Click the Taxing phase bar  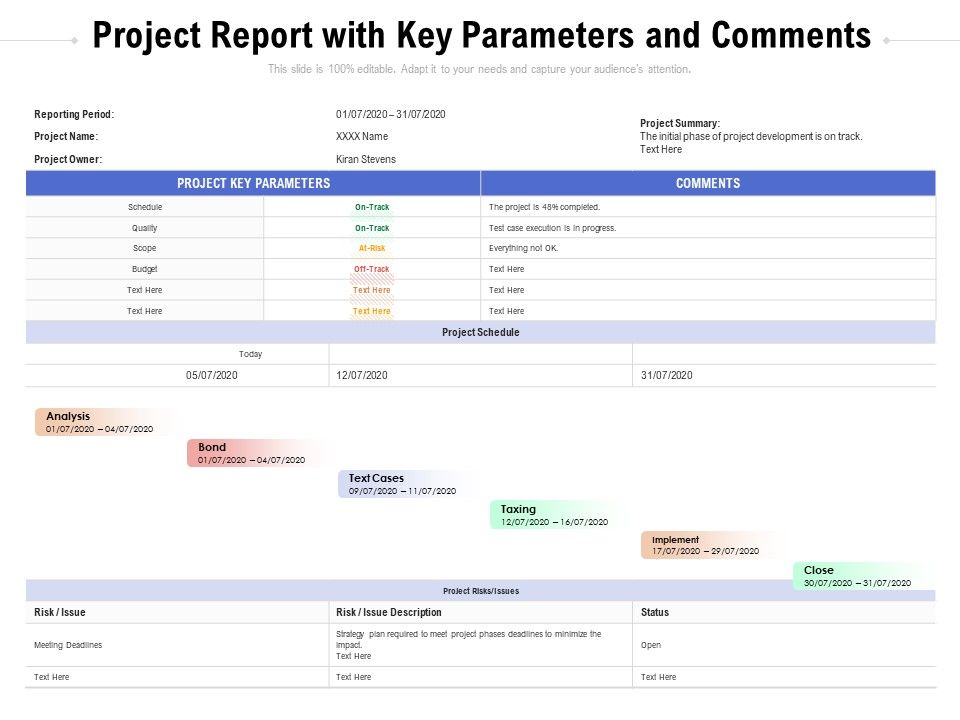point(555,515)
